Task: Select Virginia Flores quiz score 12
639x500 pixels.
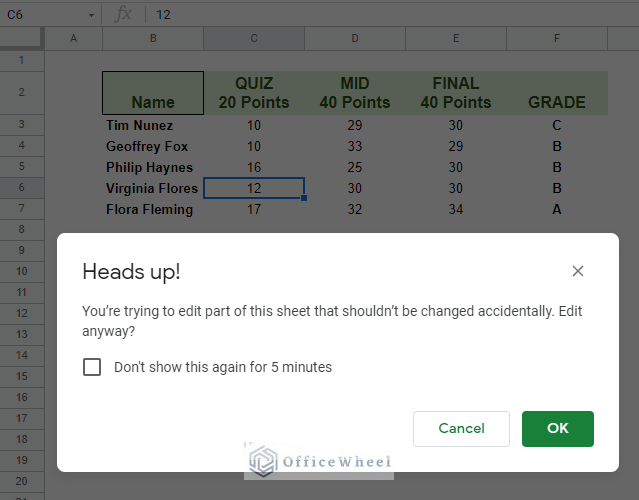Action: click(x=254, y=188)
